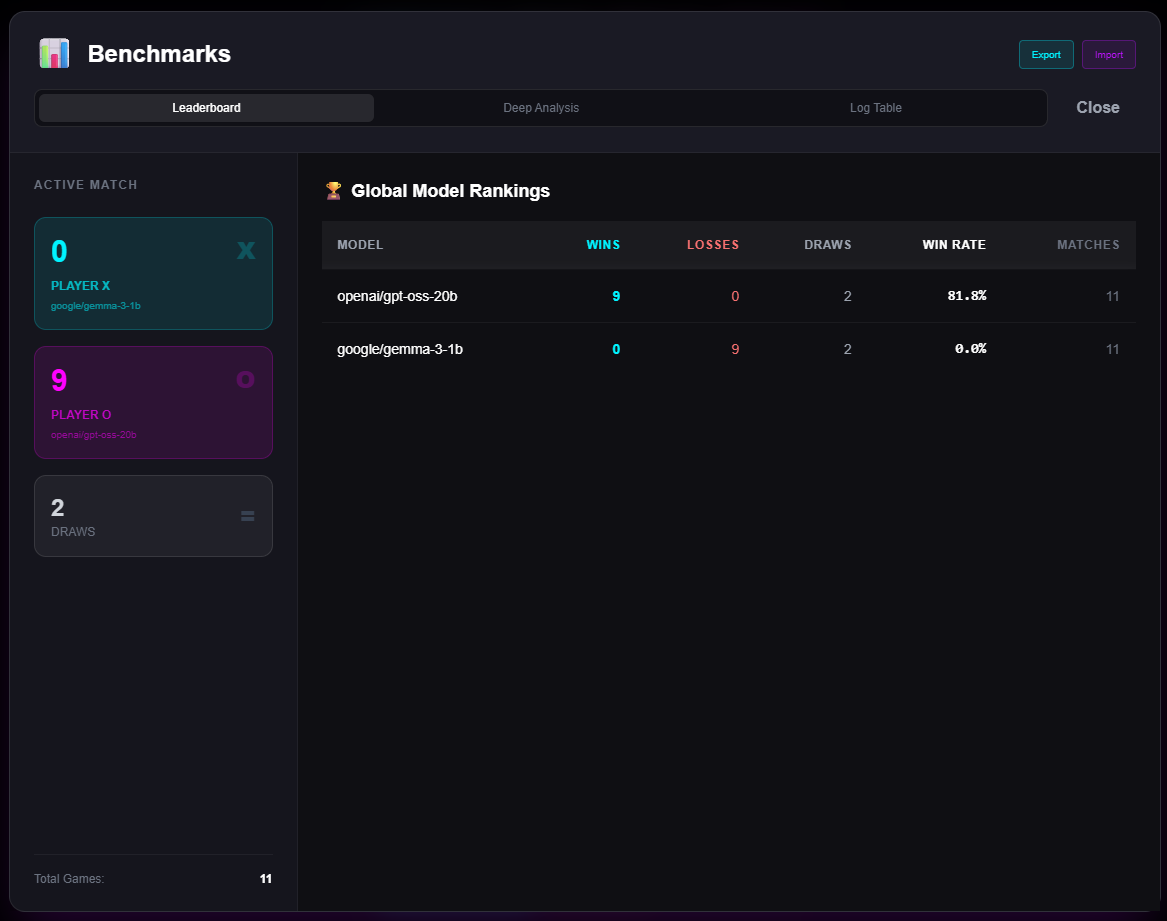Viewport: 1167px width, 921px height.
Task: Click the Matches column header
Action: pos(1088,245)
